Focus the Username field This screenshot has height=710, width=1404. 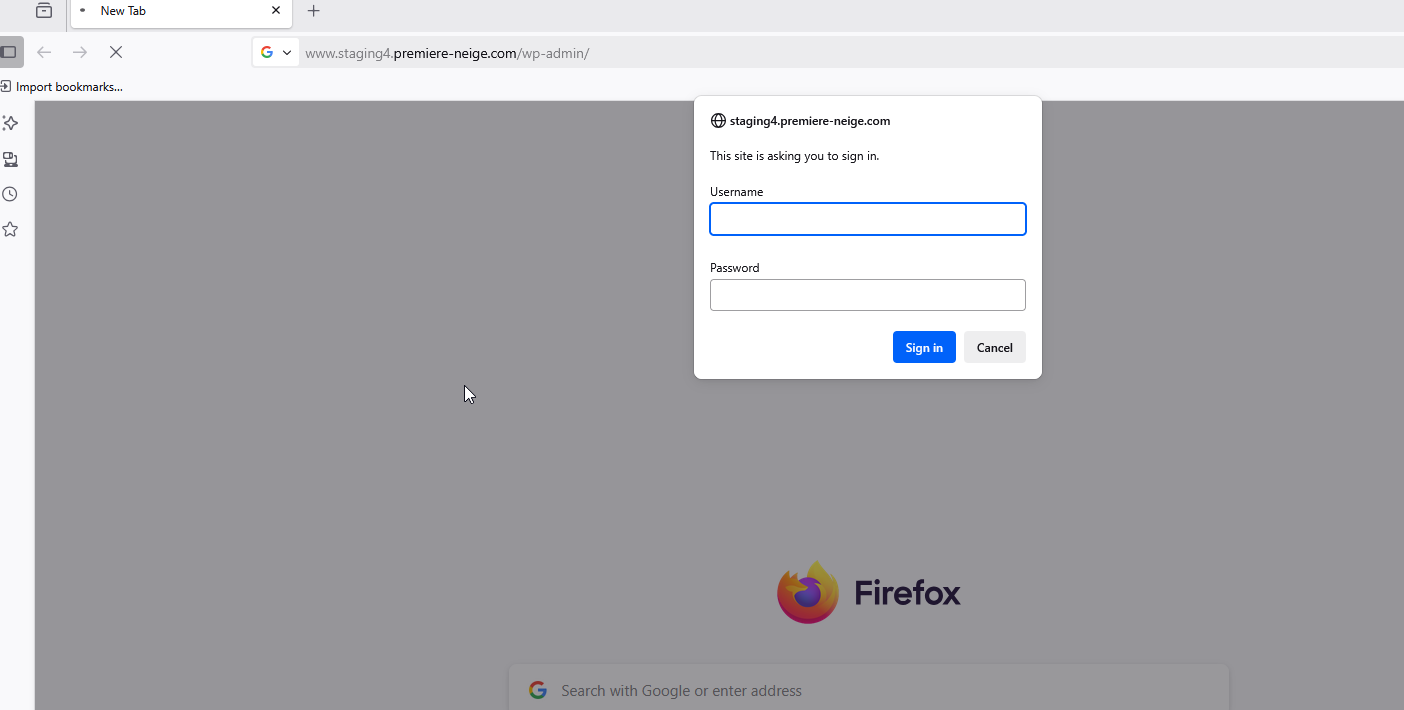868,219
